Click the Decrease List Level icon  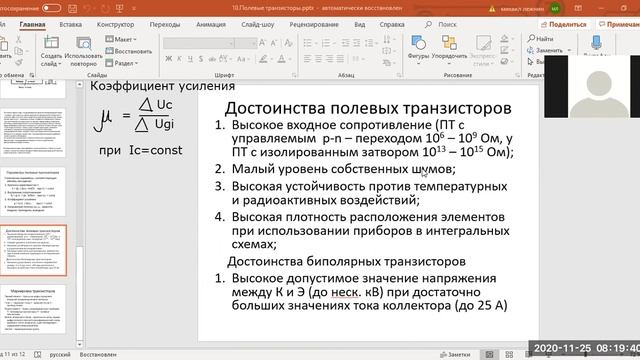(345, 43)
